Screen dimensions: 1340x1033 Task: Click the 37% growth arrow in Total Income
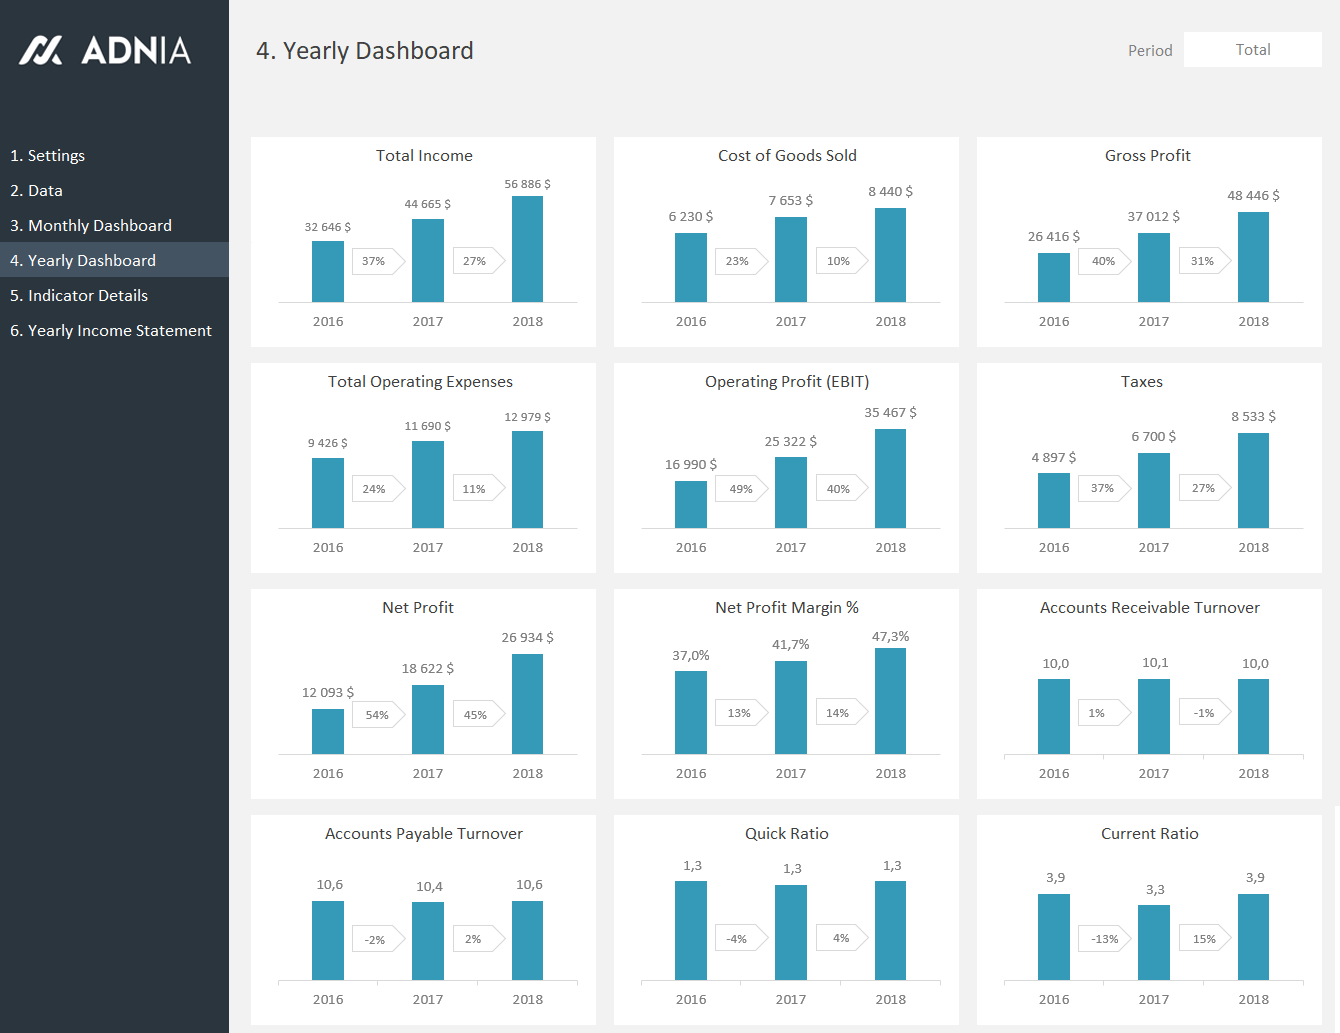tap(377, 261)
